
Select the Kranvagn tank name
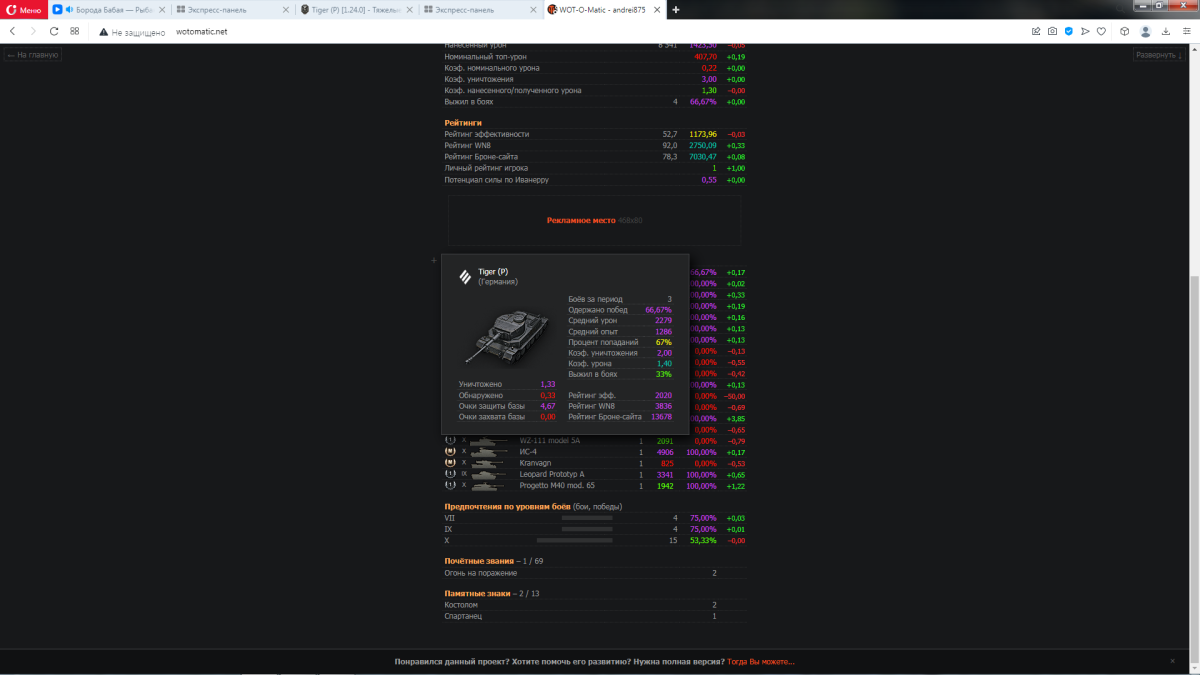[x=535, y=463]
